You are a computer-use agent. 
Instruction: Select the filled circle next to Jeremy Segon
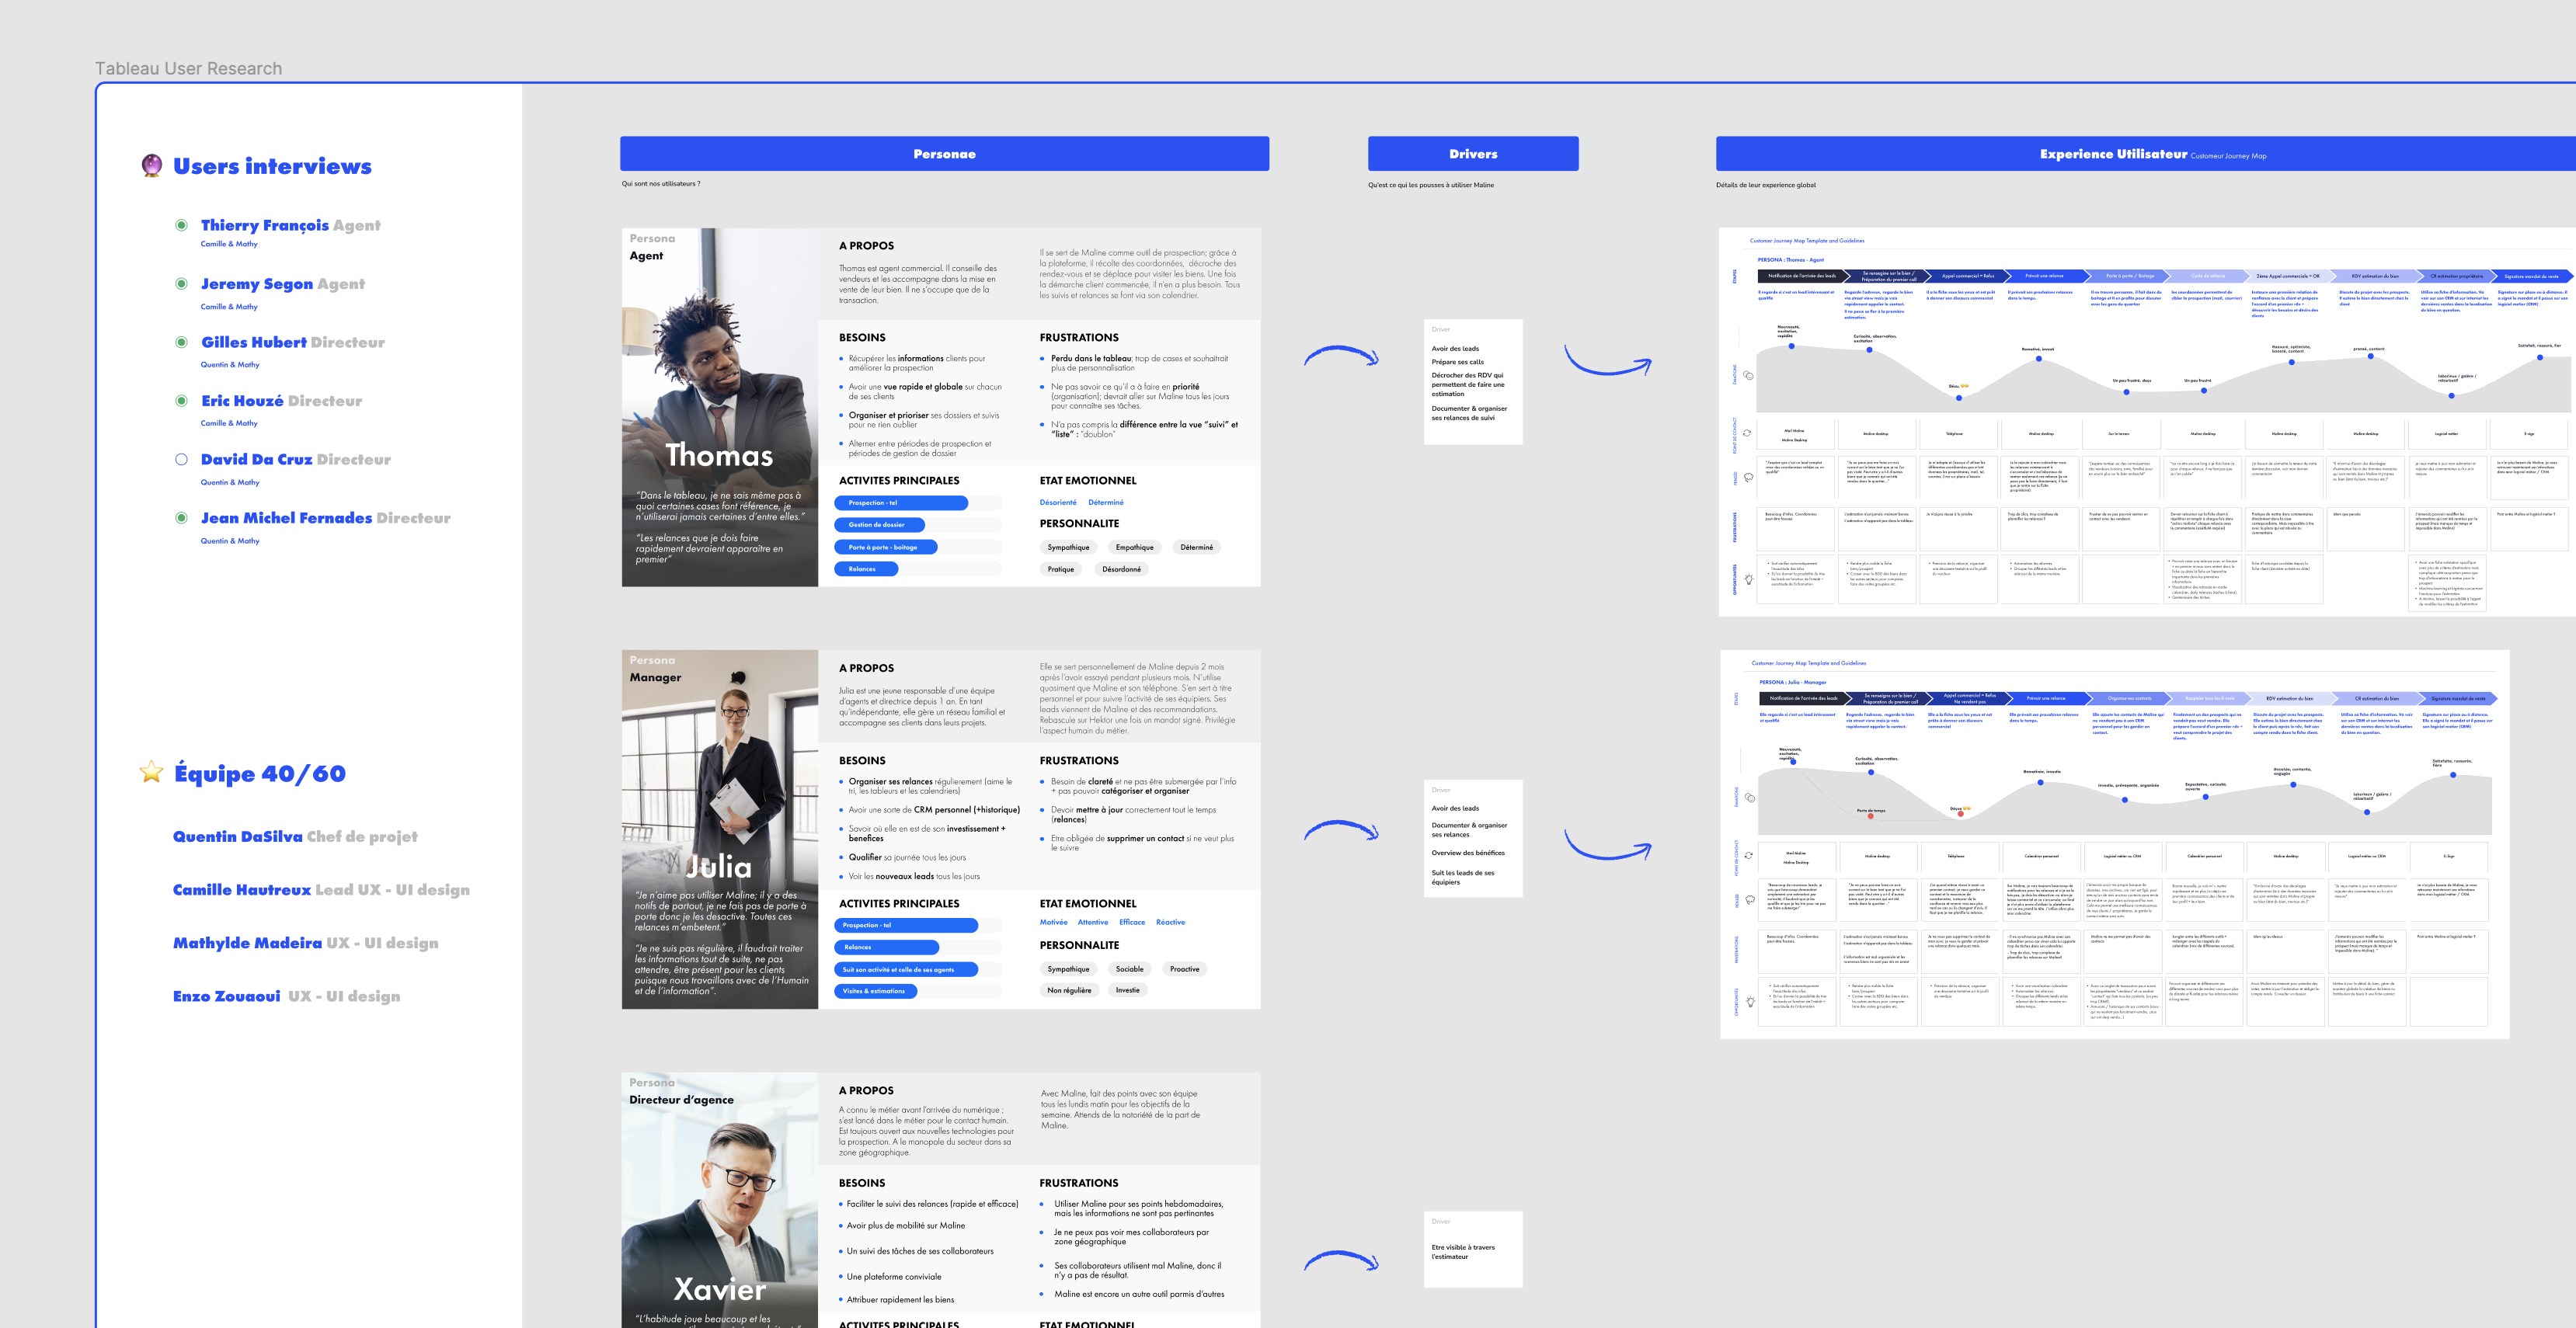click(x=181, y=284)
